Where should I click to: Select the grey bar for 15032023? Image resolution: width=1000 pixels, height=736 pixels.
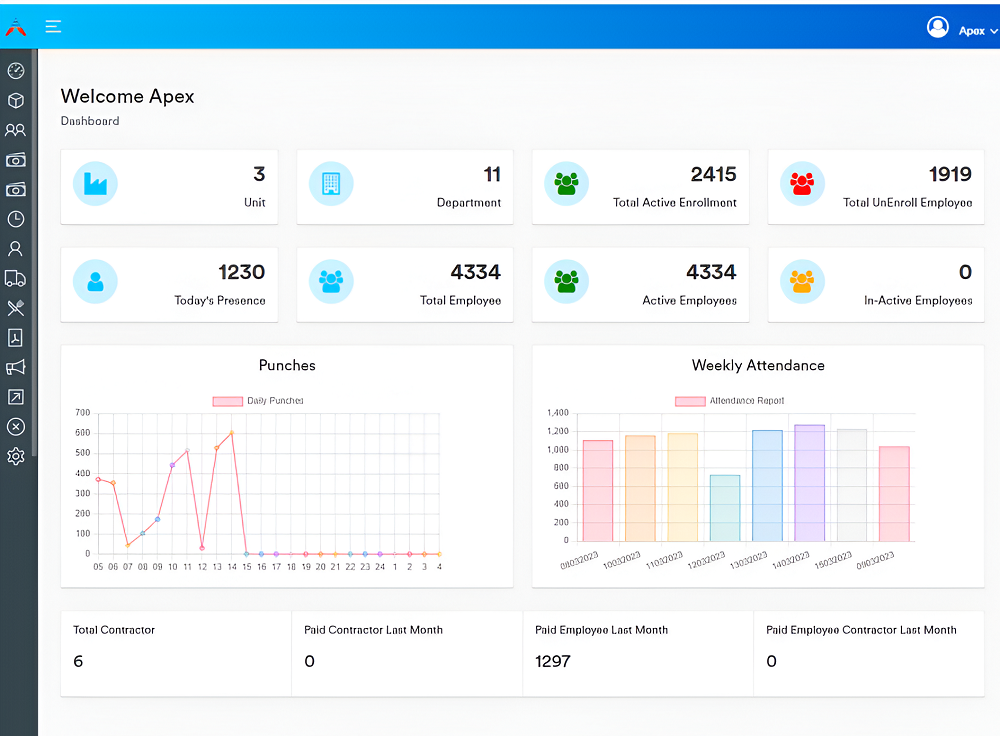point(852,485)
